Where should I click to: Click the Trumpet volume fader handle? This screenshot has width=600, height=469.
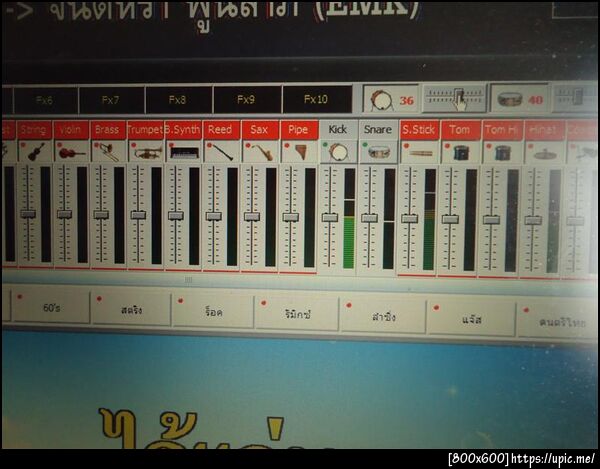138,215
